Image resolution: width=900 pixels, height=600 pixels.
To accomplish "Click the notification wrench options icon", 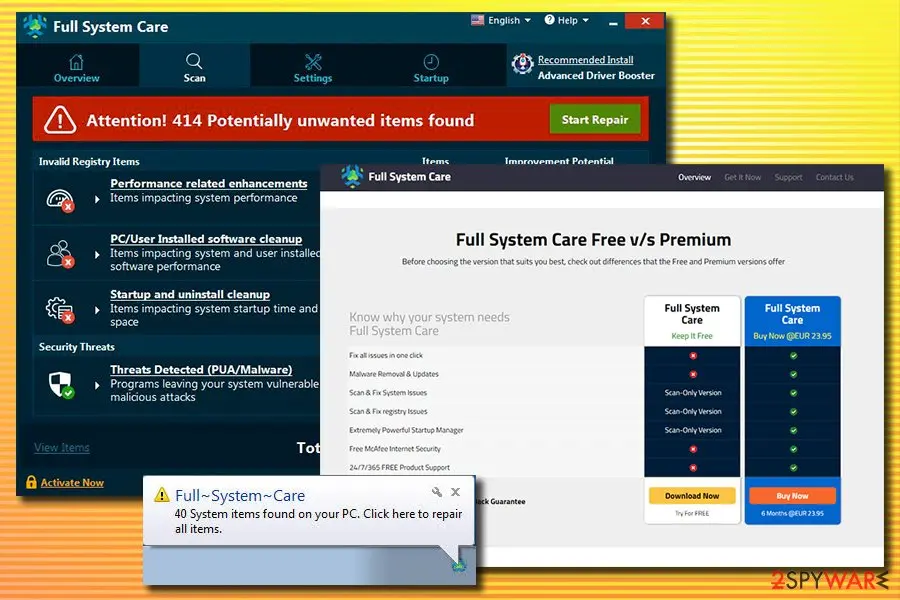I will pyautogui.click(x=437, y=492).
